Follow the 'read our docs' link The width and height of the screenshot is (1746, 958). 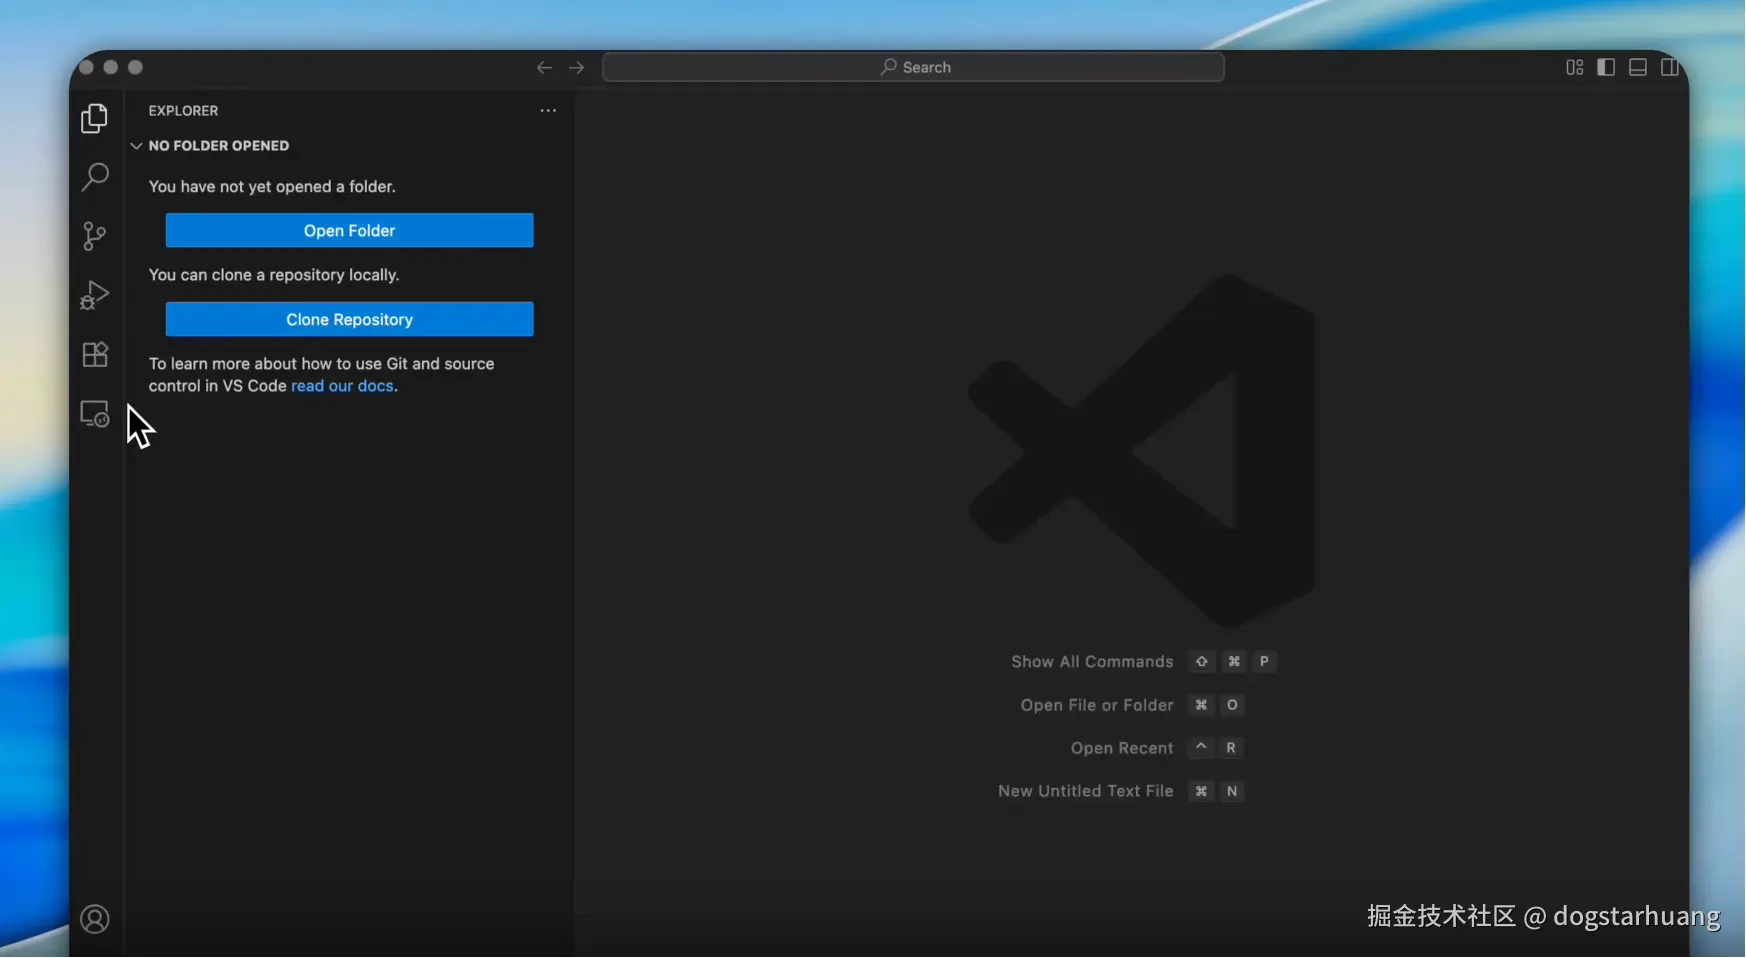coord(342,386)
